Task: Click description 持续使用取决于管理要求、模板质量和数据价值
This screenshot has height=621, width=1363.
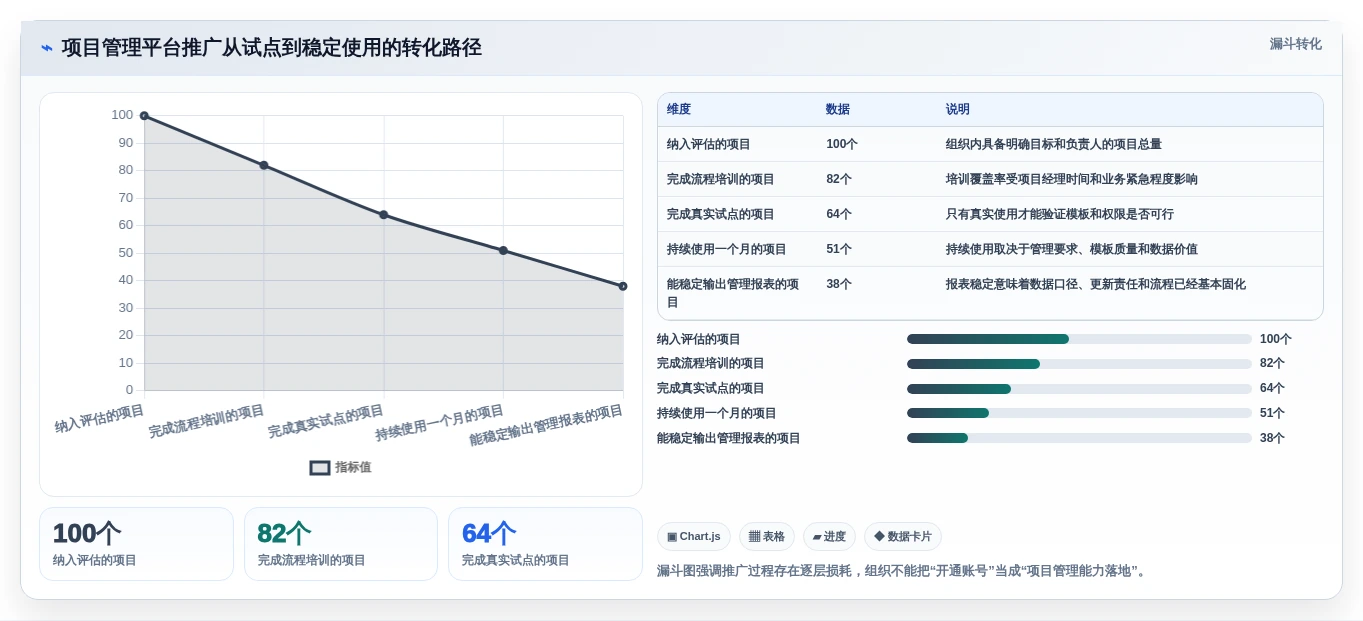Action: click(x=1072, y=249)
